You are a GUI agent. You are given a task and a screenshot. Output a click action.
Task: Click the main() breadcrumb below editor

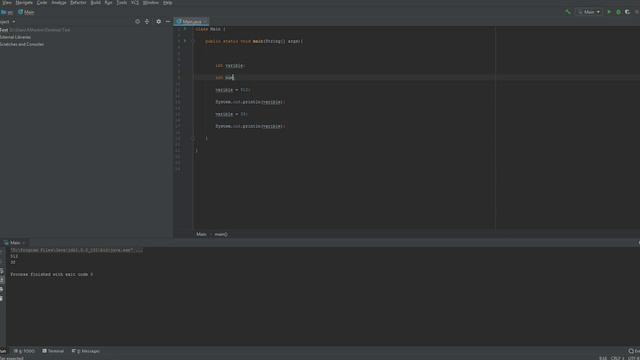[x=221, y=234]
